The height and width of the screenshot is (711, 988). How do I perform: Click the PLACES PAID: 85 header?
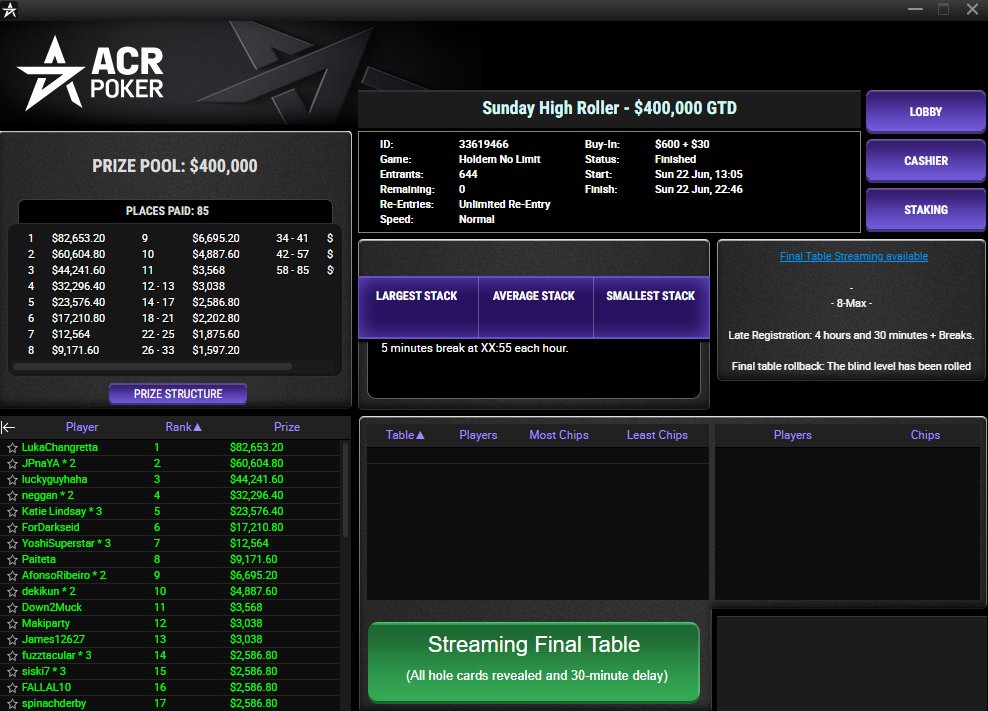167,211
